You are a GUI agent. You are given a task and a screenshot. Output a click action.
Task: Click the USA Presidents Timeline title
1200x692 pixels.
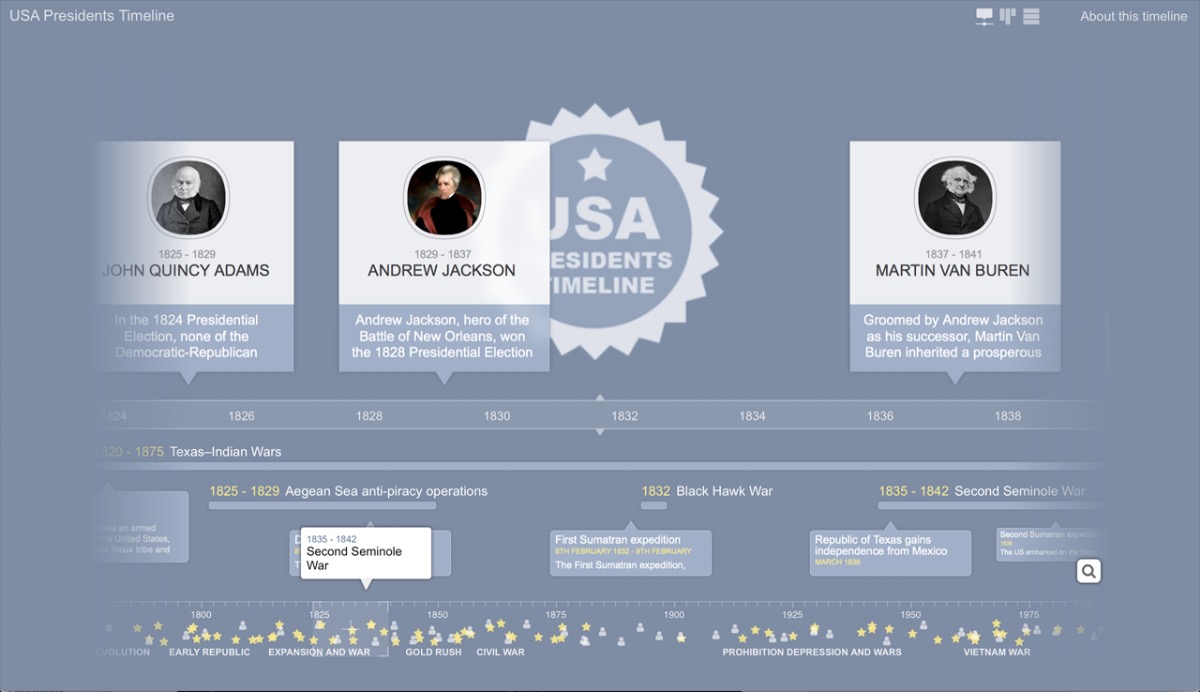pos(91,15)
